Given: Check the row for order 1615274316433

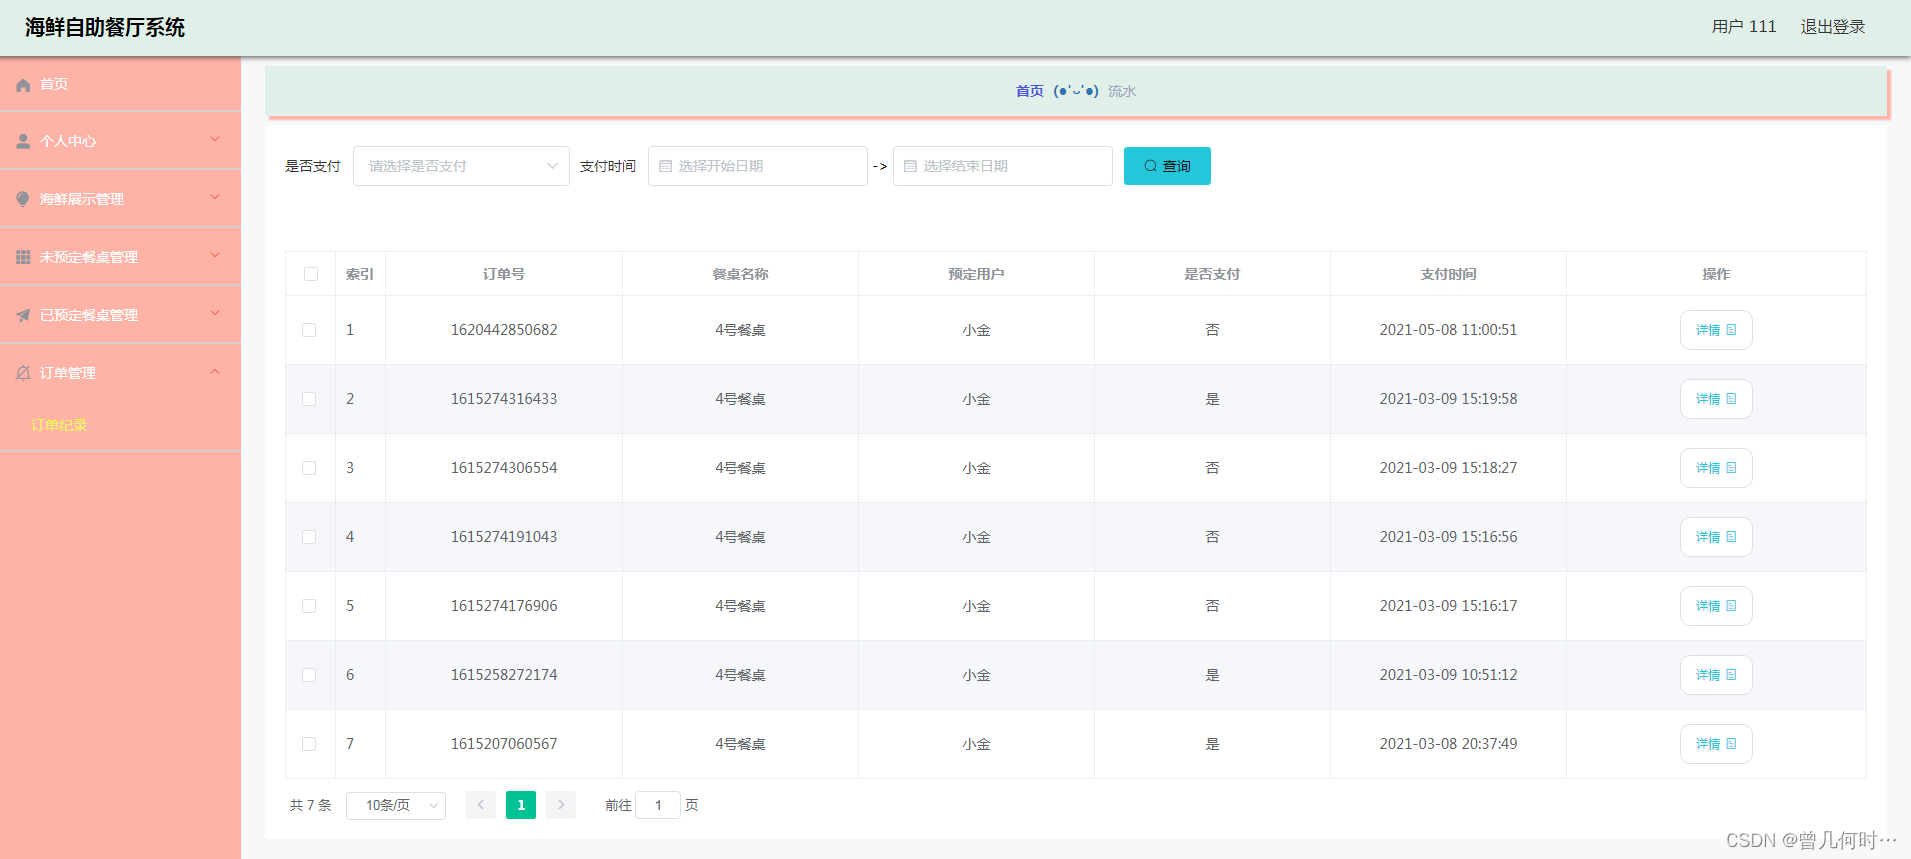Looking at the screenshot, I should click(x=309, y=399).
